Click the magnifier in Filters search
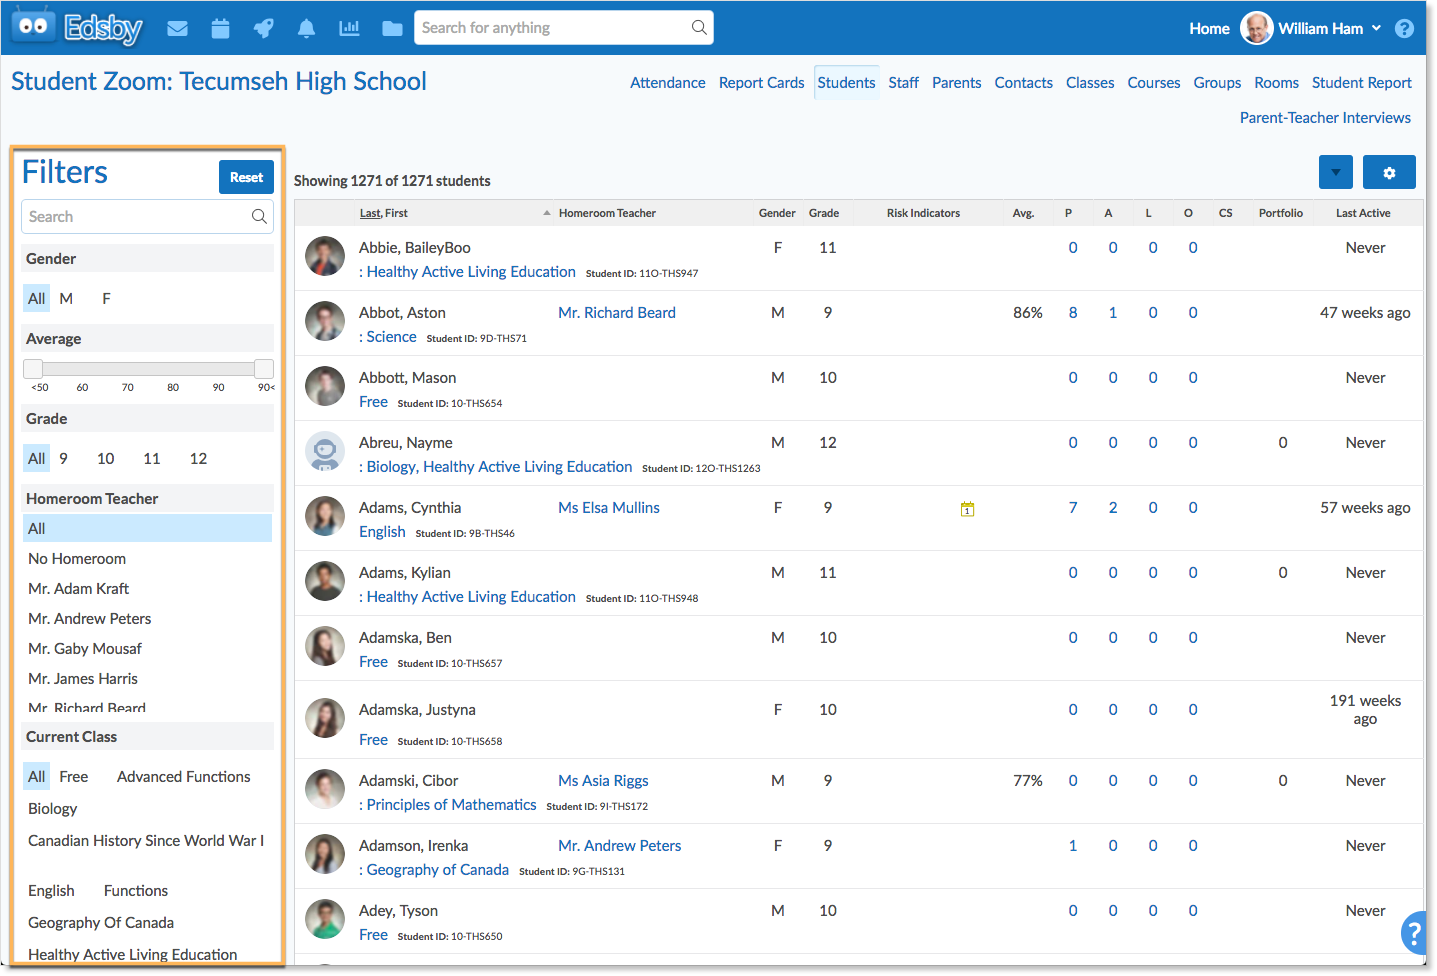Screen dimensions: 1437x976 (259, 216)
